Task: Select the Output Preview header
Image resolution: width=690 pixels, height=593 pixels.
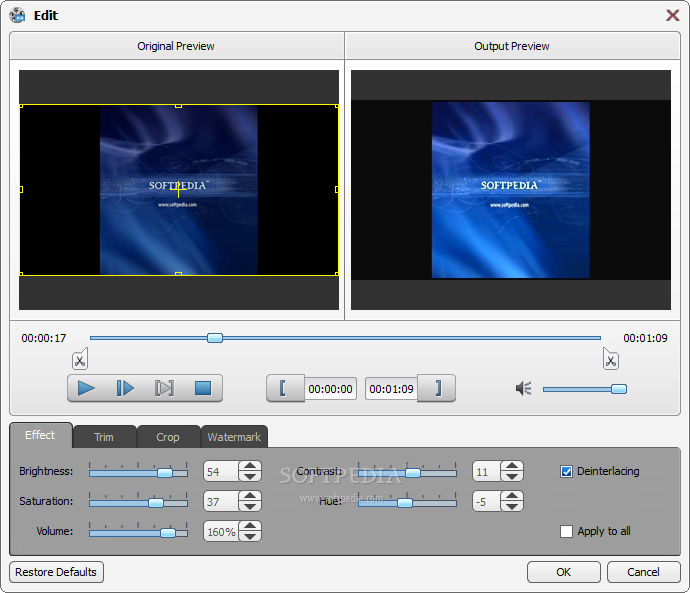Action: coord(512,46)
